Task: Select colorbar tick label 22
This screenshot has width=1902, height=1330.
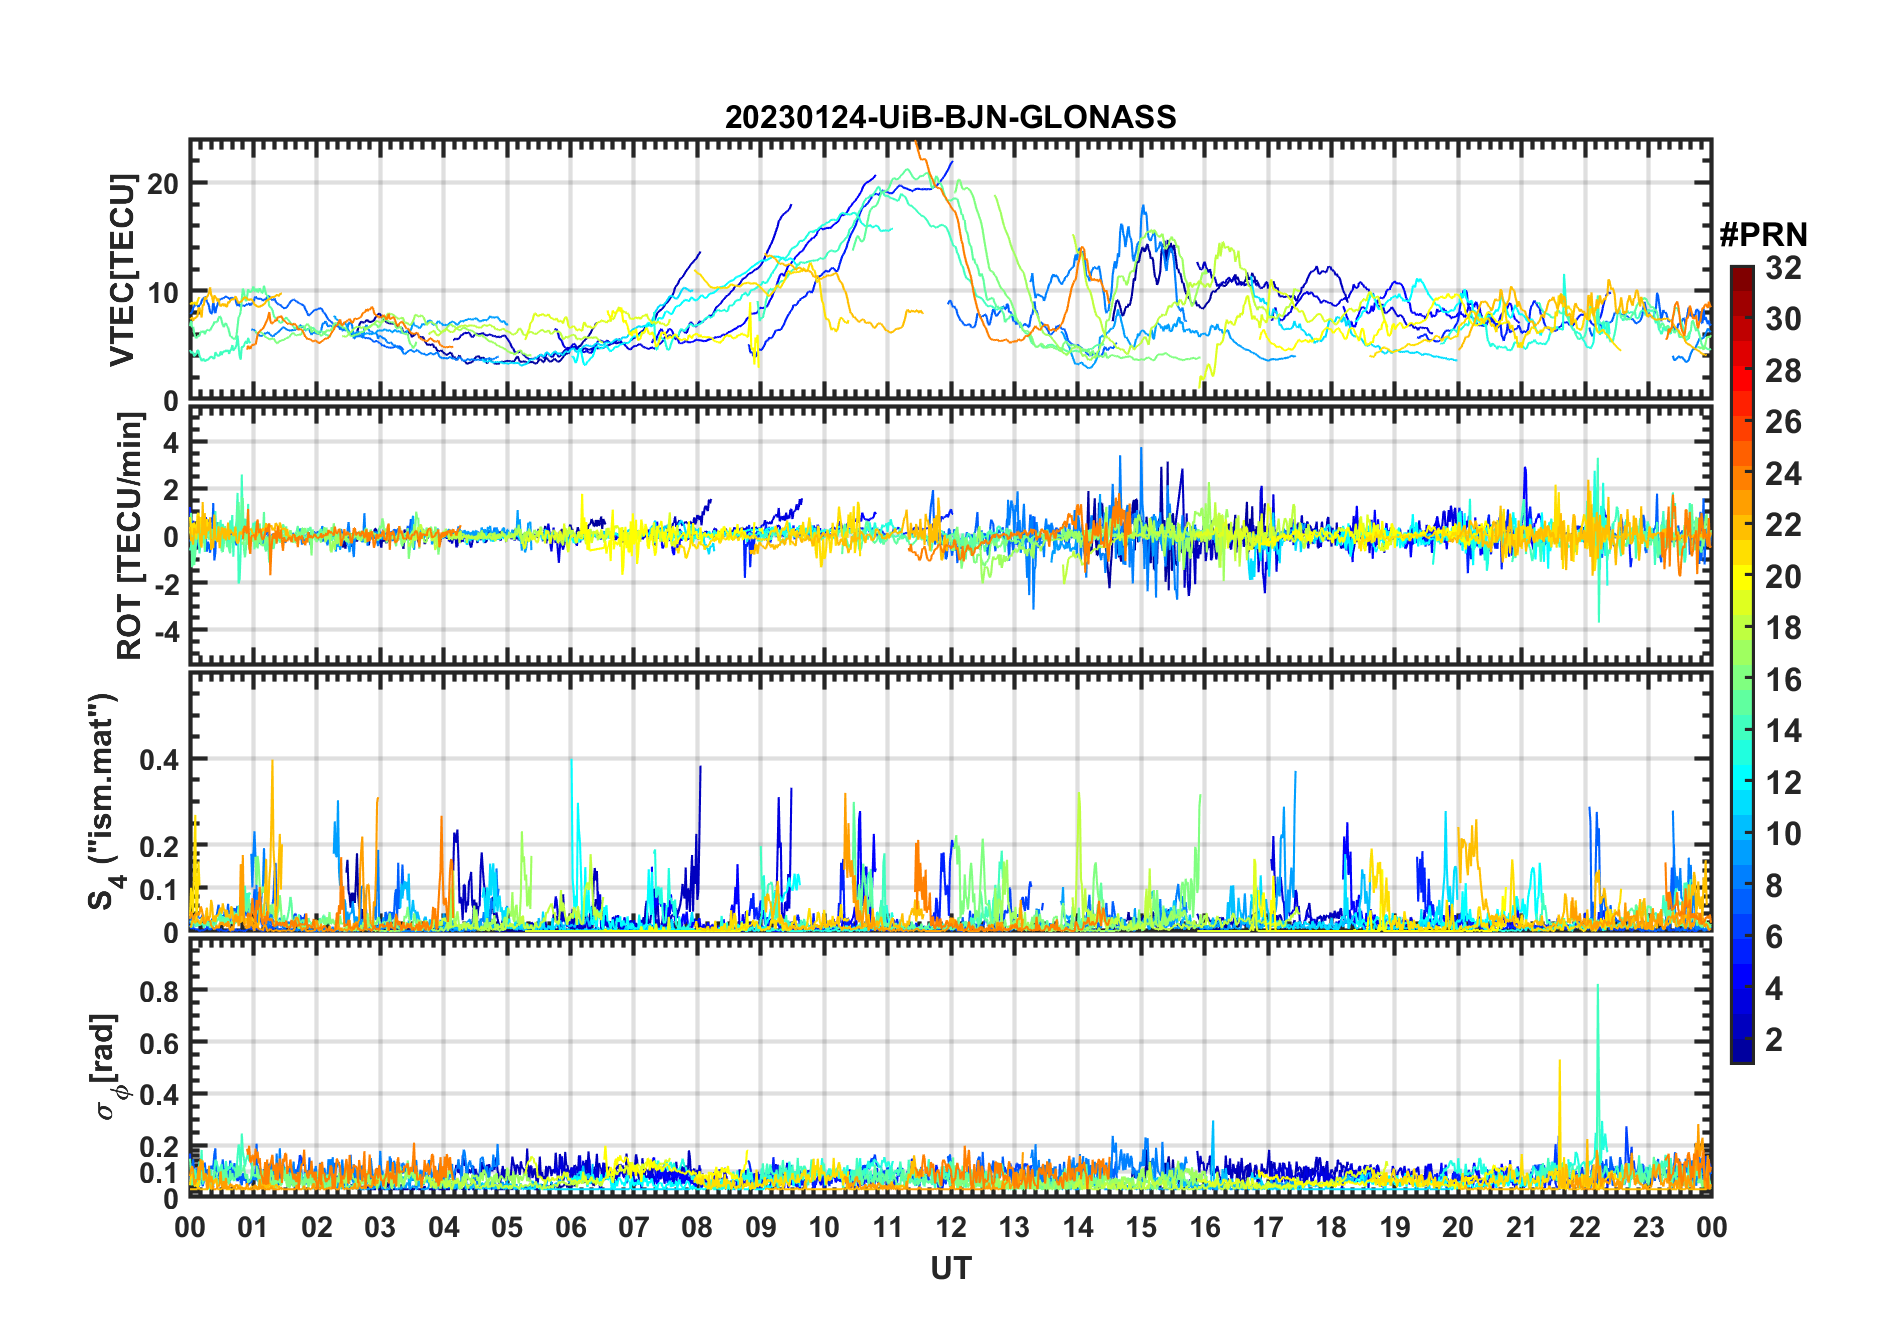Action: pyautogui.click(x=1783, y=525)
